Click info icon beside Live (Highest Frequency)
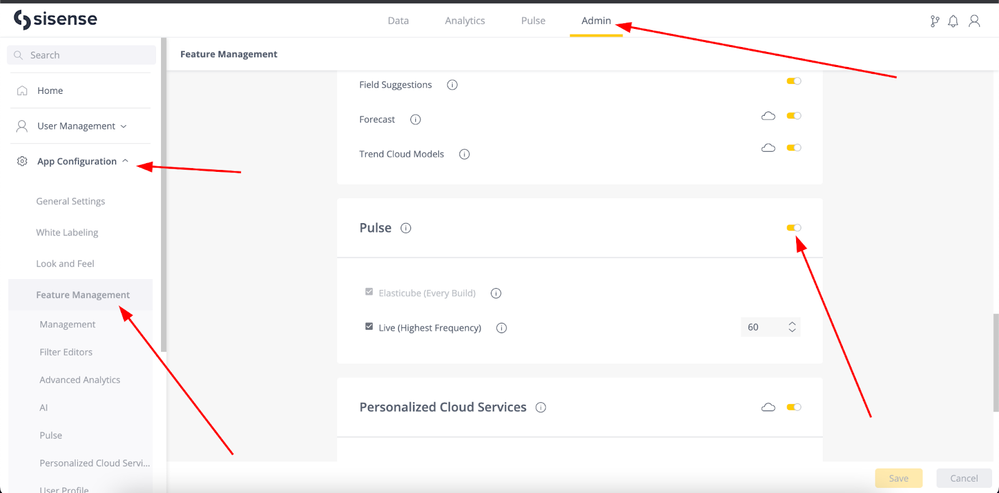 (501, 328)
